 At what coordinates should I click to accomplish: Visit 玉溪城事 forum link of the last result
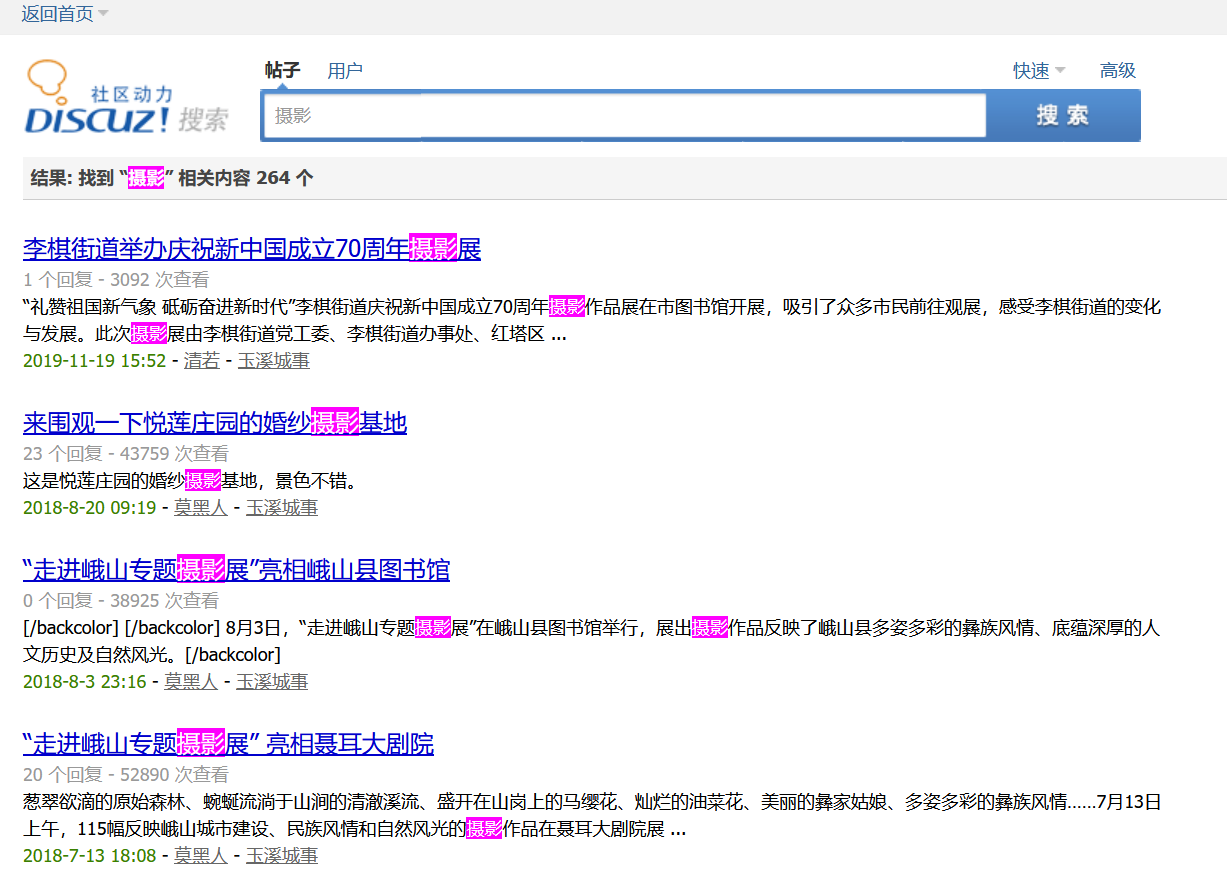point(281,857)
